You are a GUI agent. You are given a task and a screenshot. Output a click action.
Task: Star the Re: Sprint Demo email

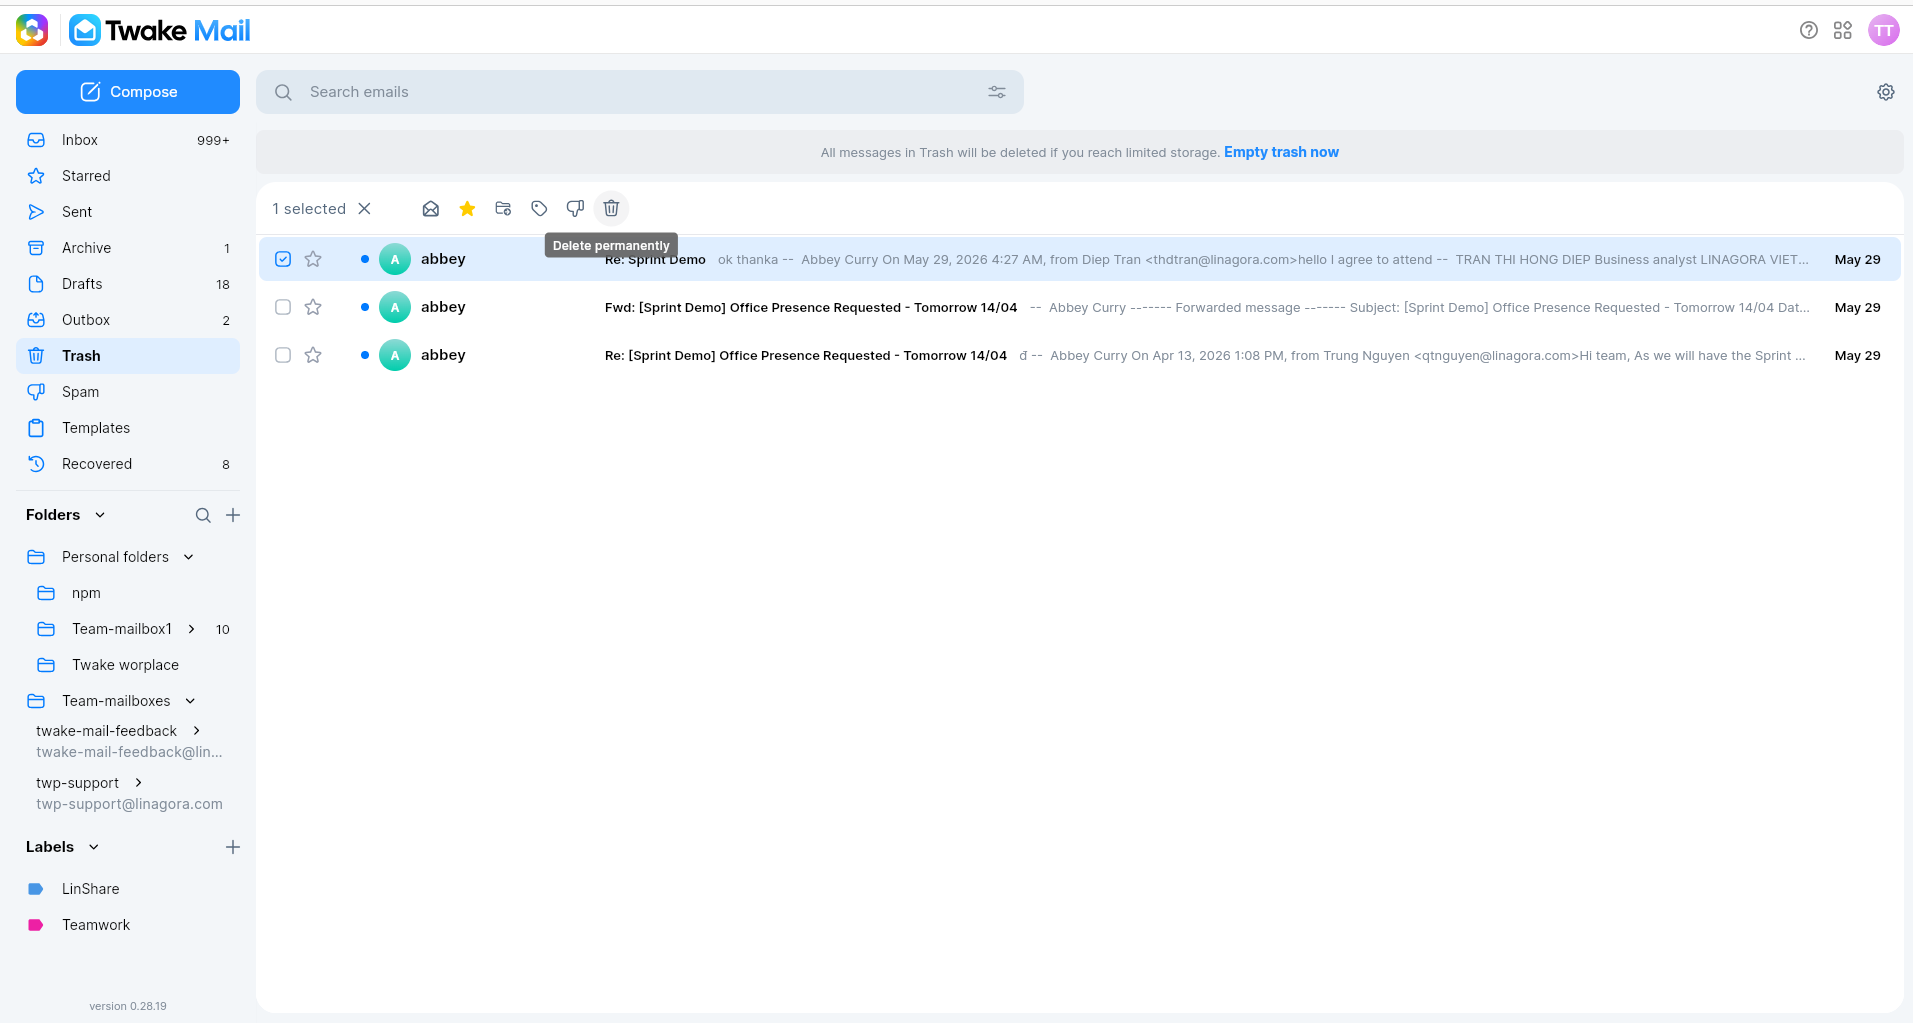click(313, 259)
